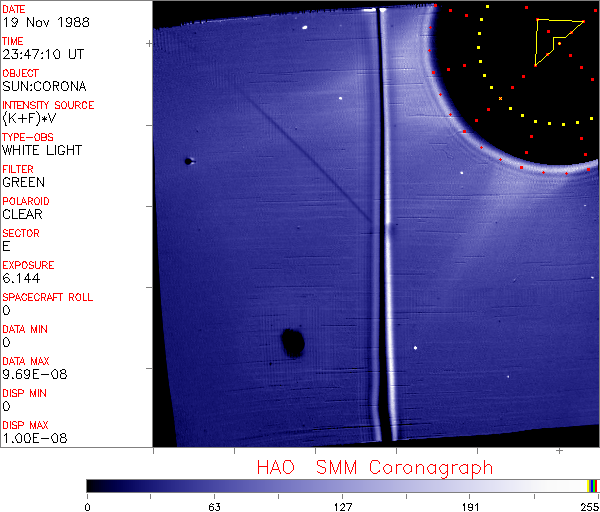This screenshot has height=512, width=600.
Task: Click the red TIME label
Action: [13, 41]
